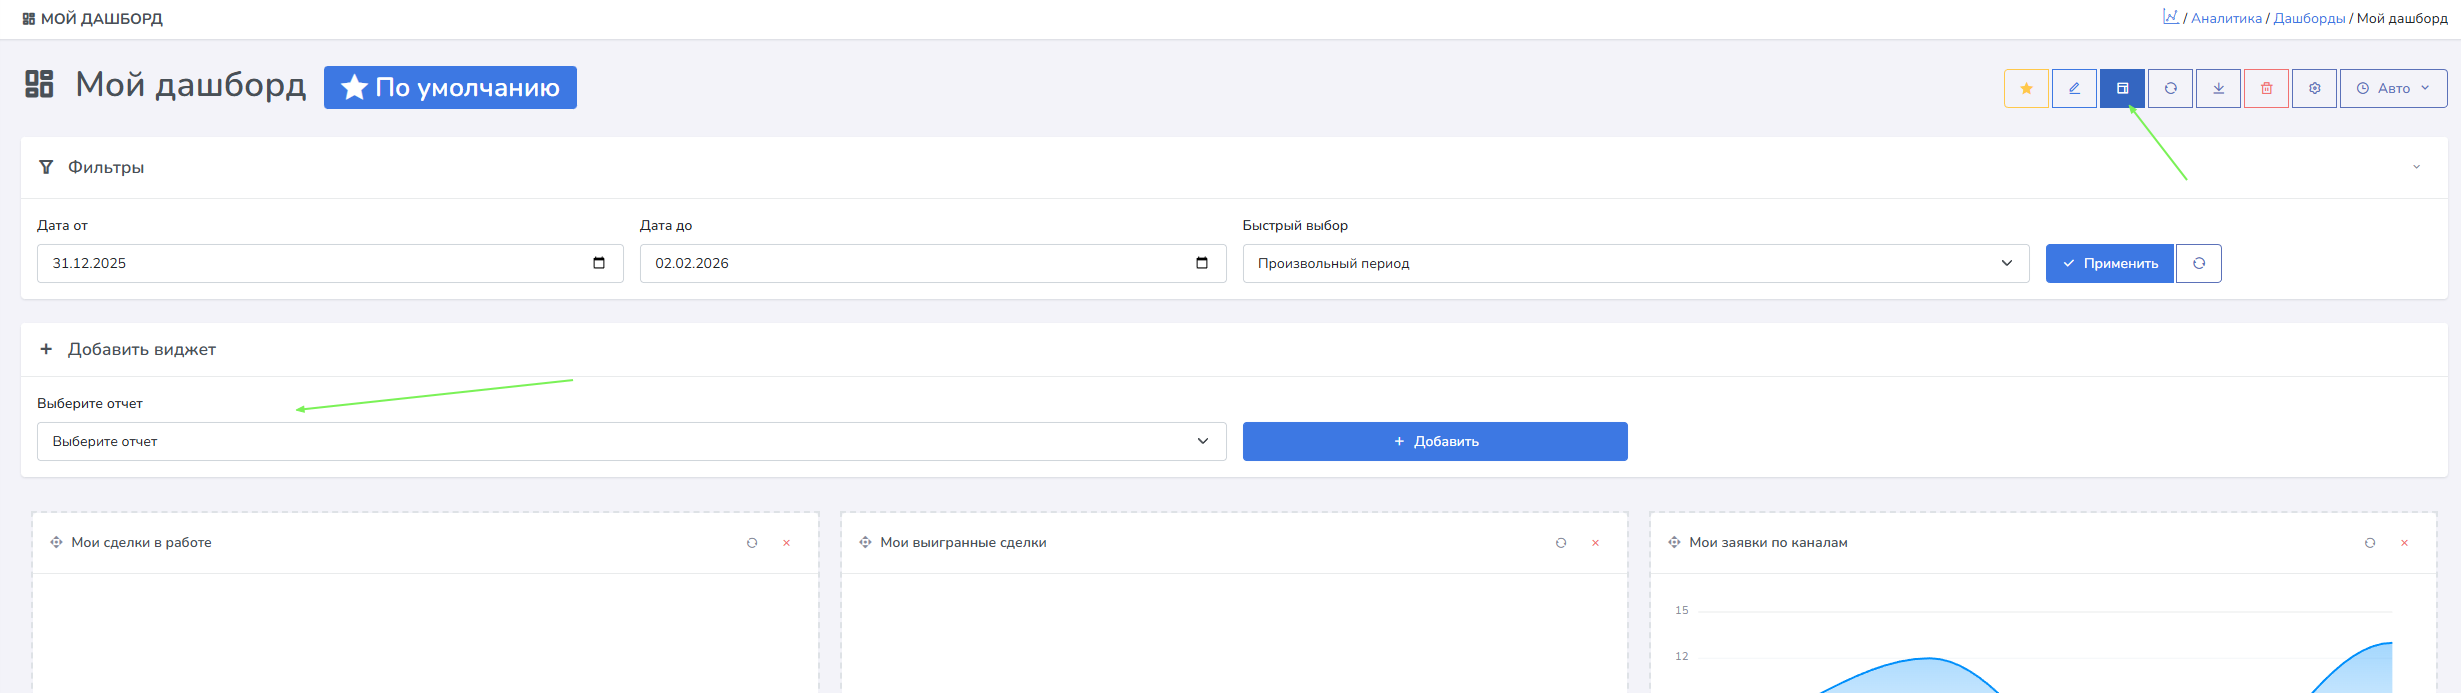
Task: Open the Быстрый выбор period dropdown
Action: point(1635,264)
